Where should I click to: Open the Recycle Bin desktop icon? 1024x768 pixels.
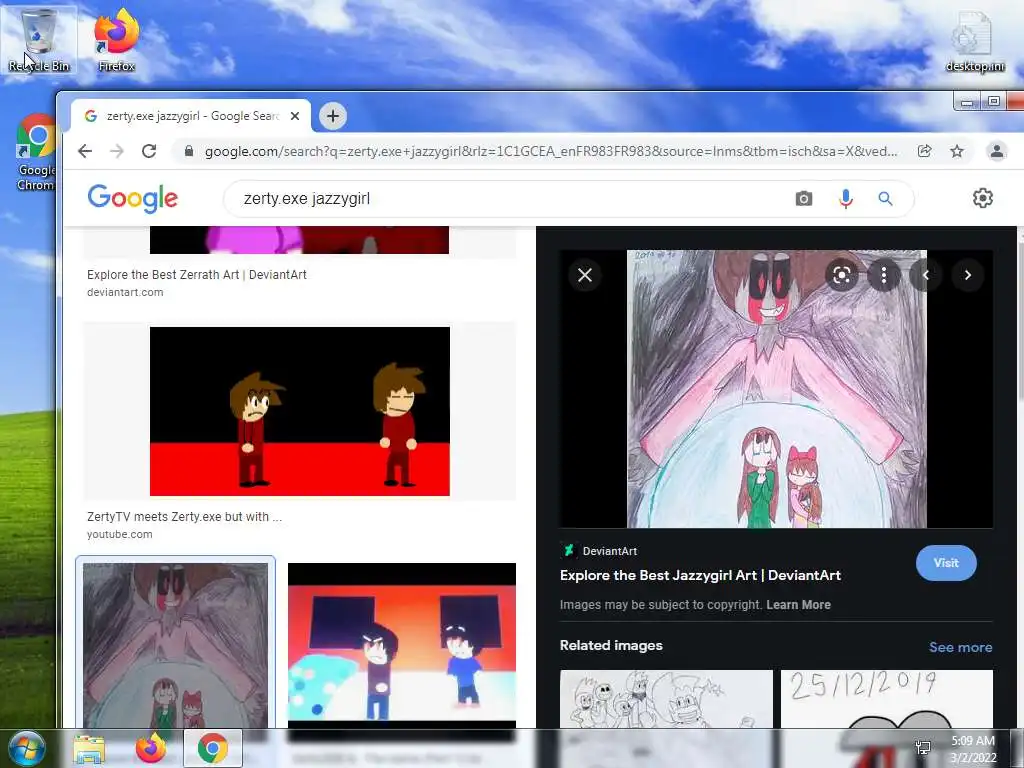click(x=39, y=39)
